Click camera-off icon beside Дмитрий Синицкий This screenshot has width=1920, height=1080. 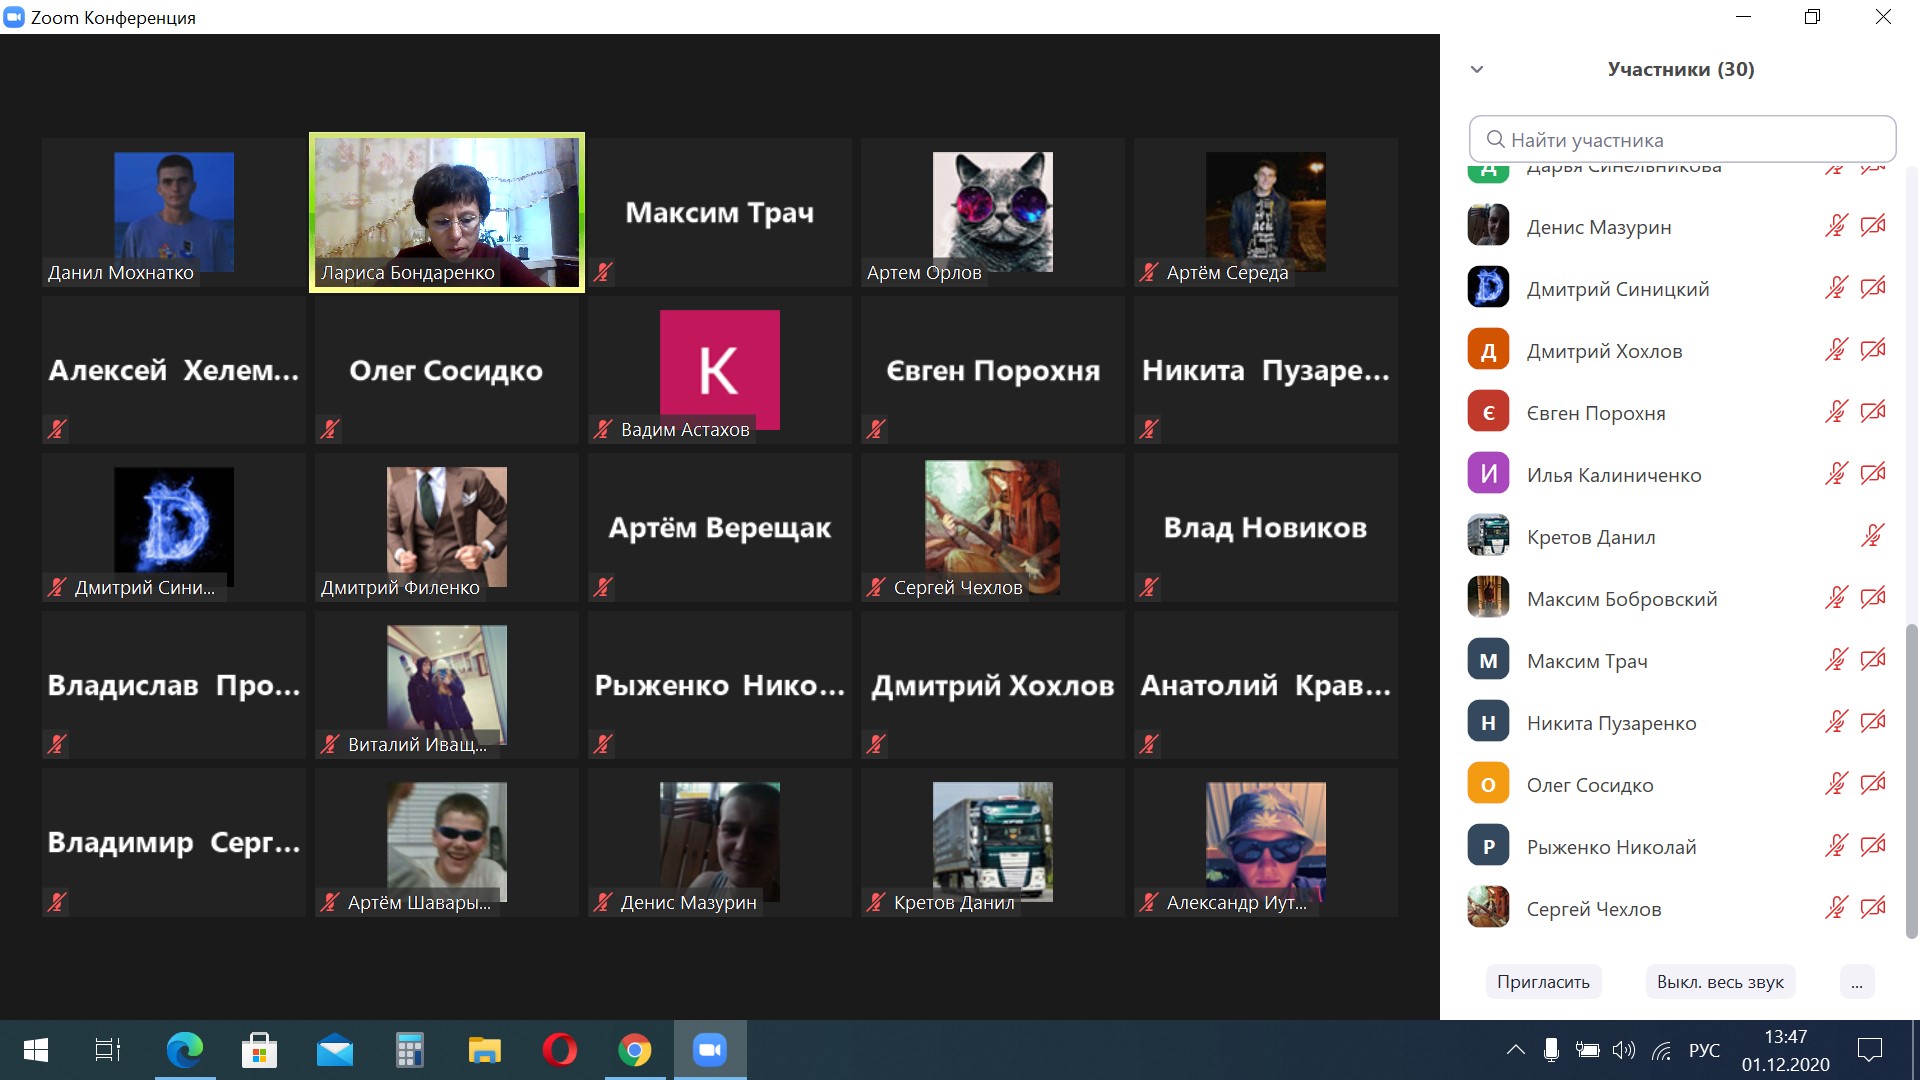(x=1873, y=288)
